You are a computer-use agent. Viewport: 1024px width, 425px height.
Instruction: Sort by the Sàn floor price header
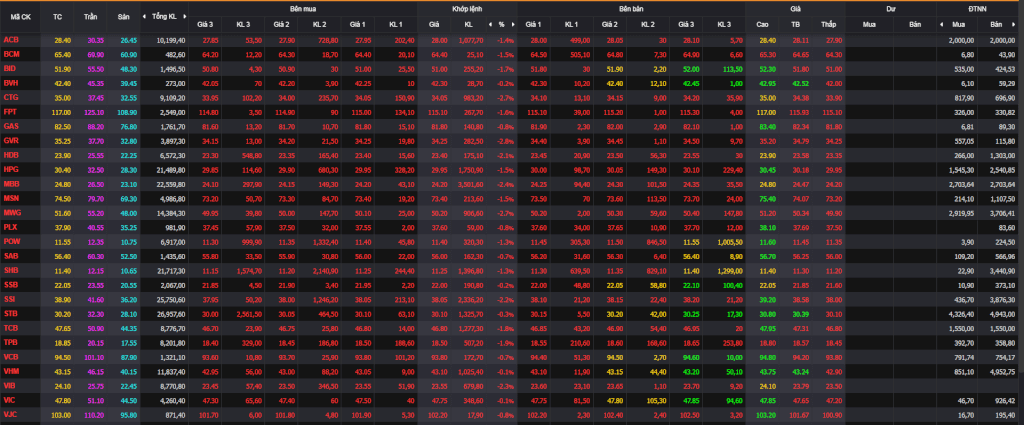123,16
